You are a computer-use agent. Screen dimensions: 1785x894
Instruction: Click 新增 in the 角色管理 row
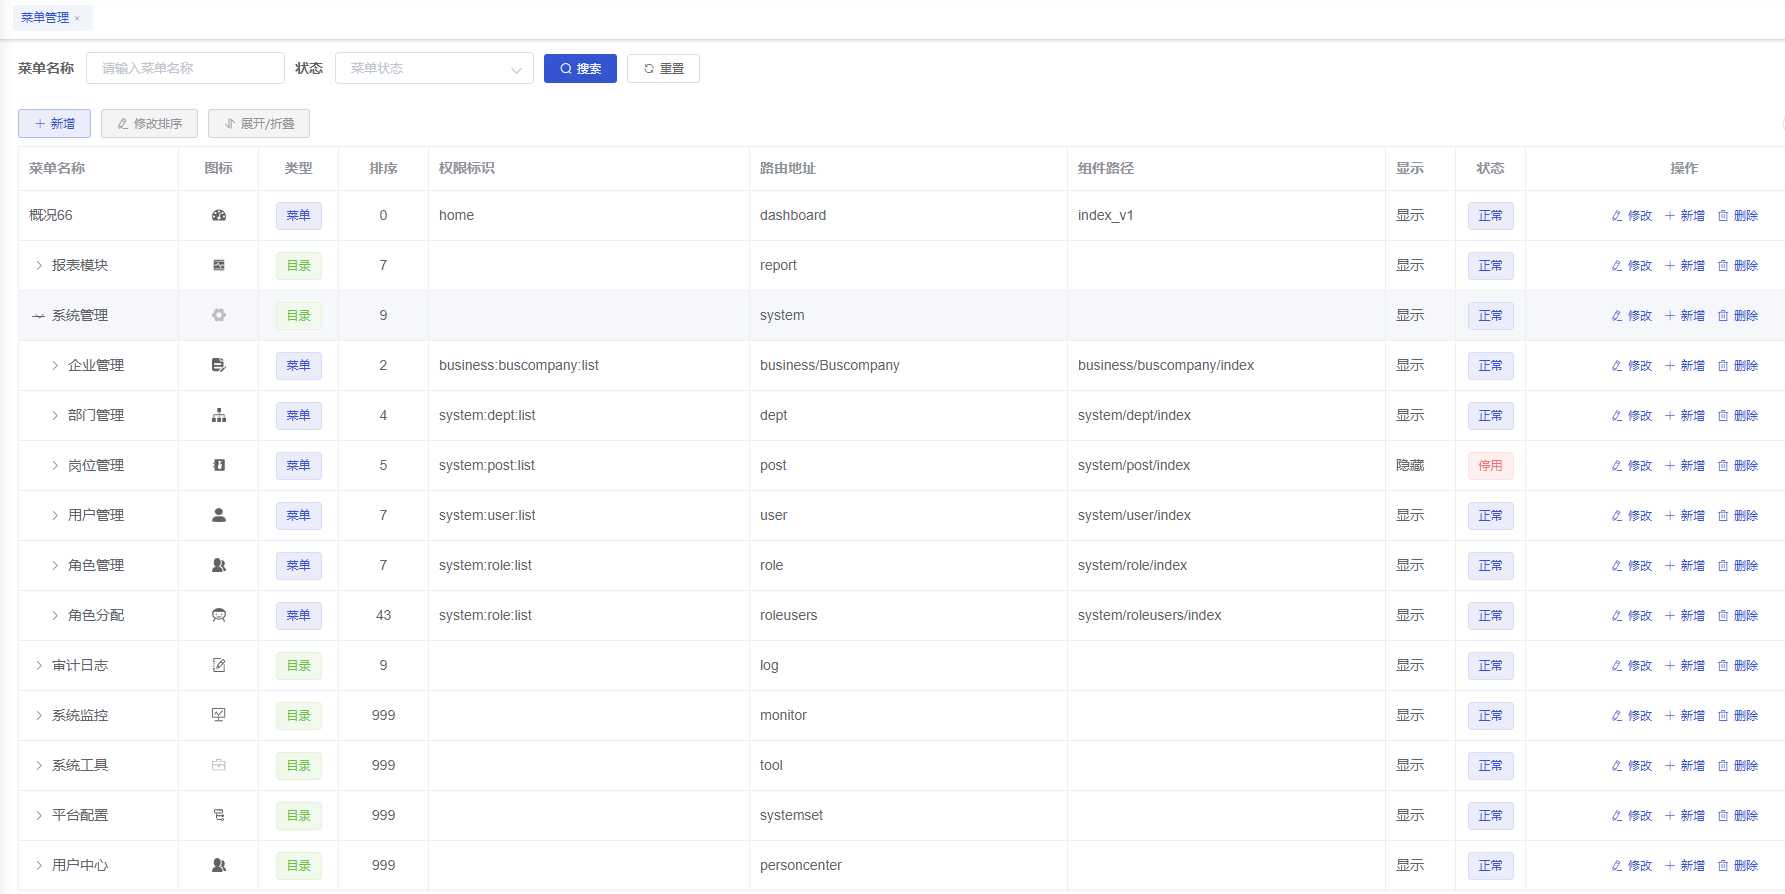pyautogui.click(x=1685, y=565)
